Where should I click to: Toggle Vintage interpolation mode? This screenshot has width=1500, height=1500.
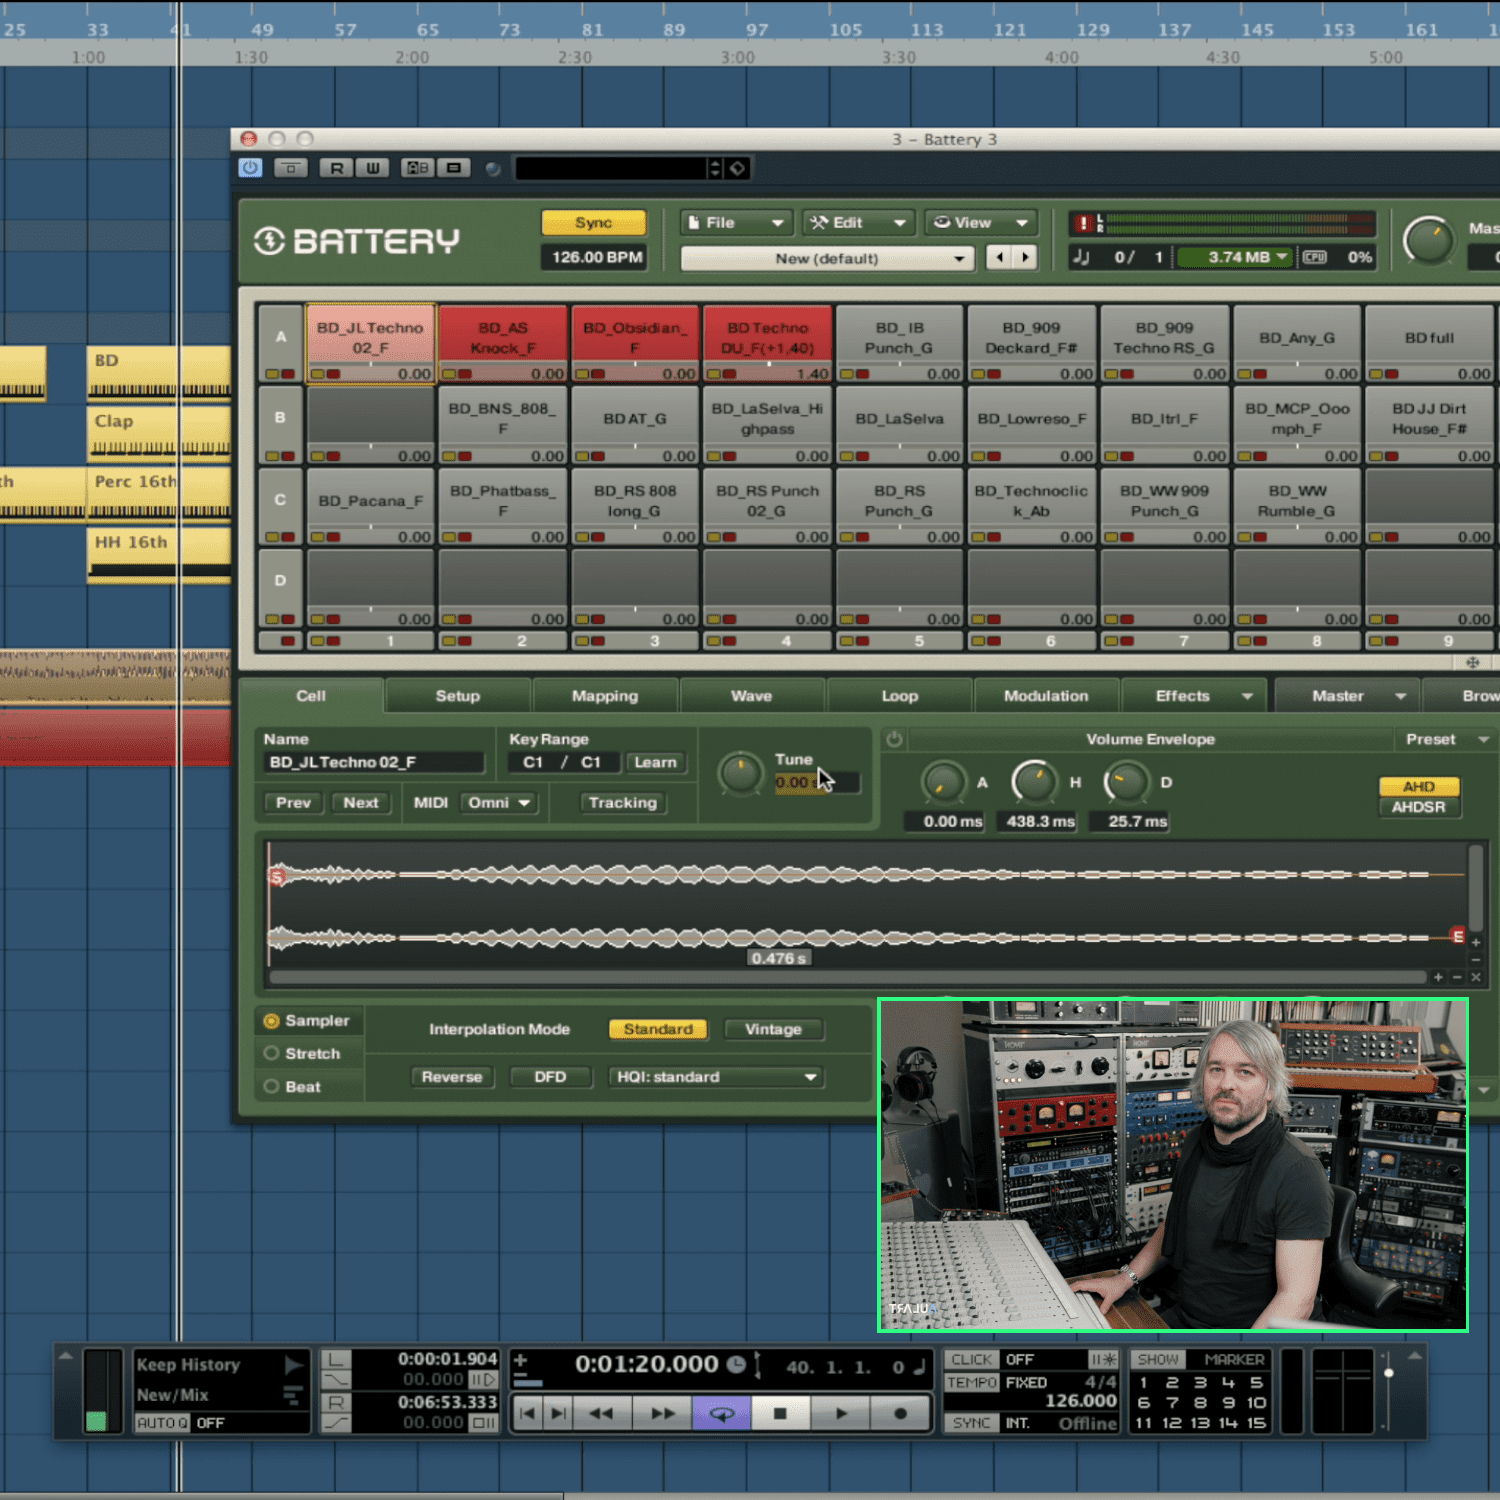pos(773,1029)
